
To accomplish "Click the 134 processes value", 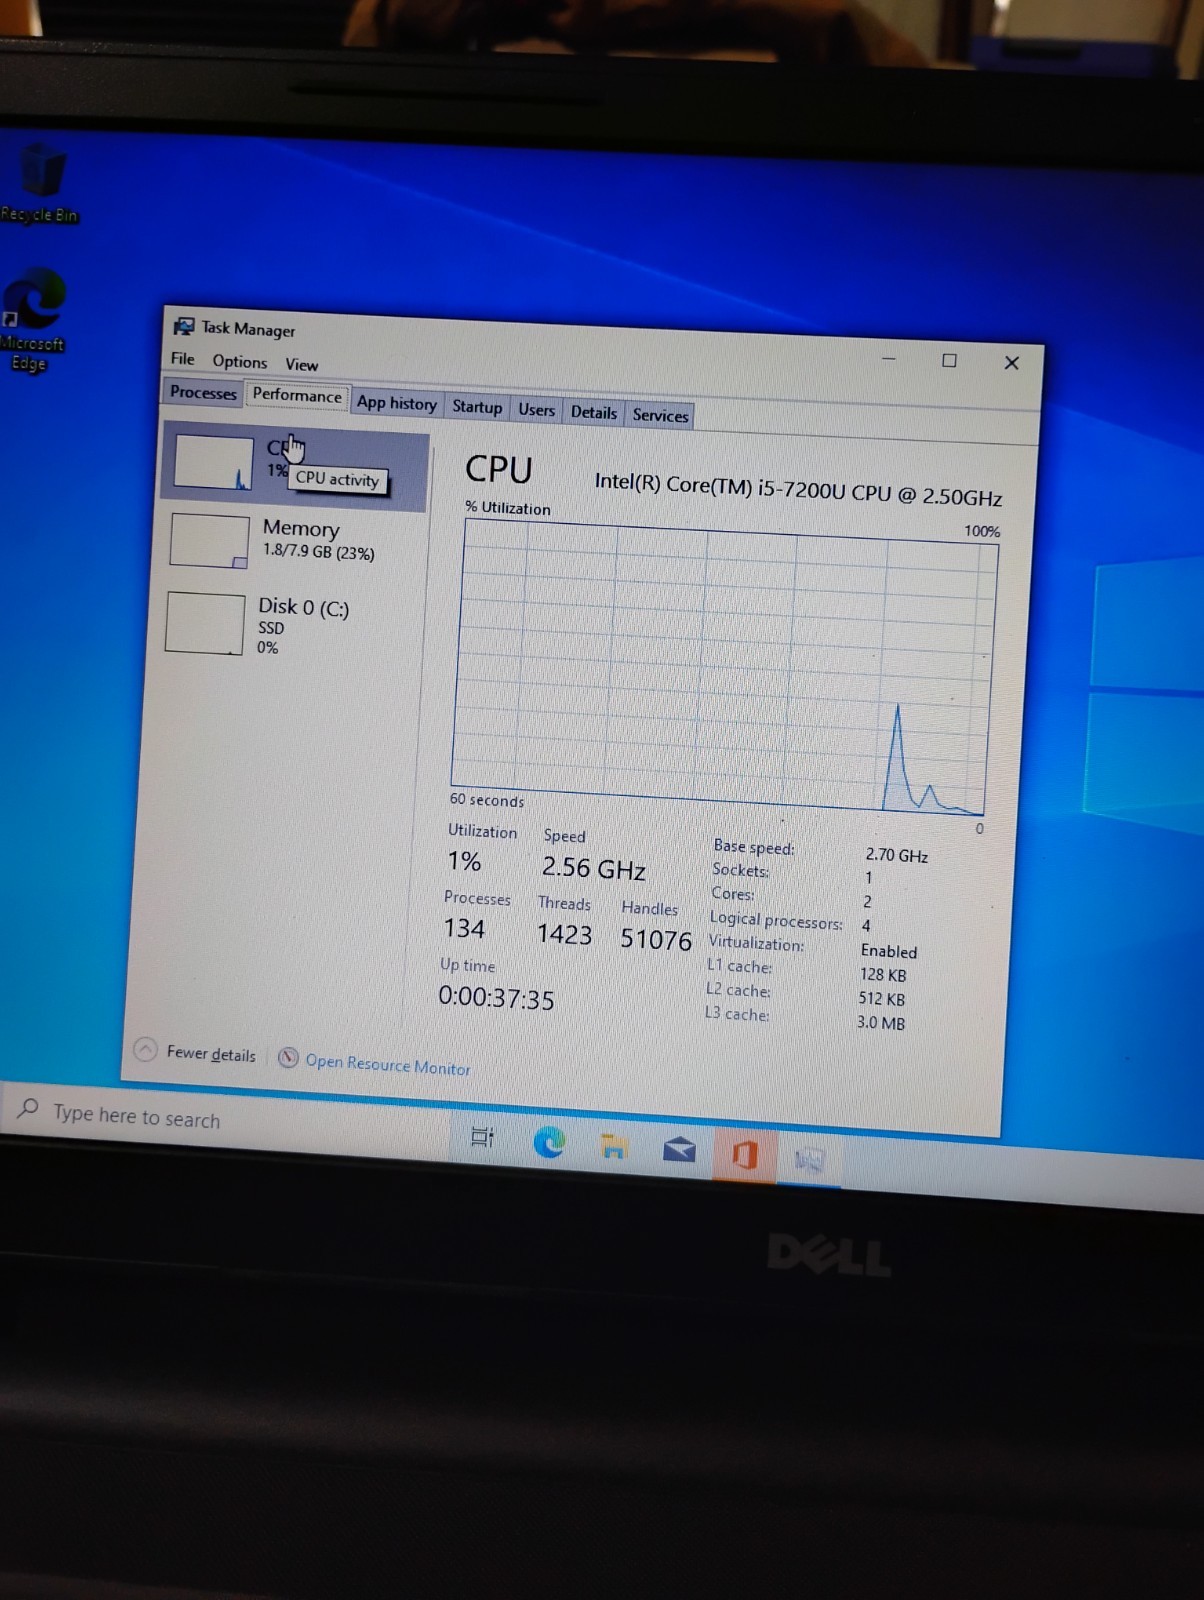I will pos(464,929).
